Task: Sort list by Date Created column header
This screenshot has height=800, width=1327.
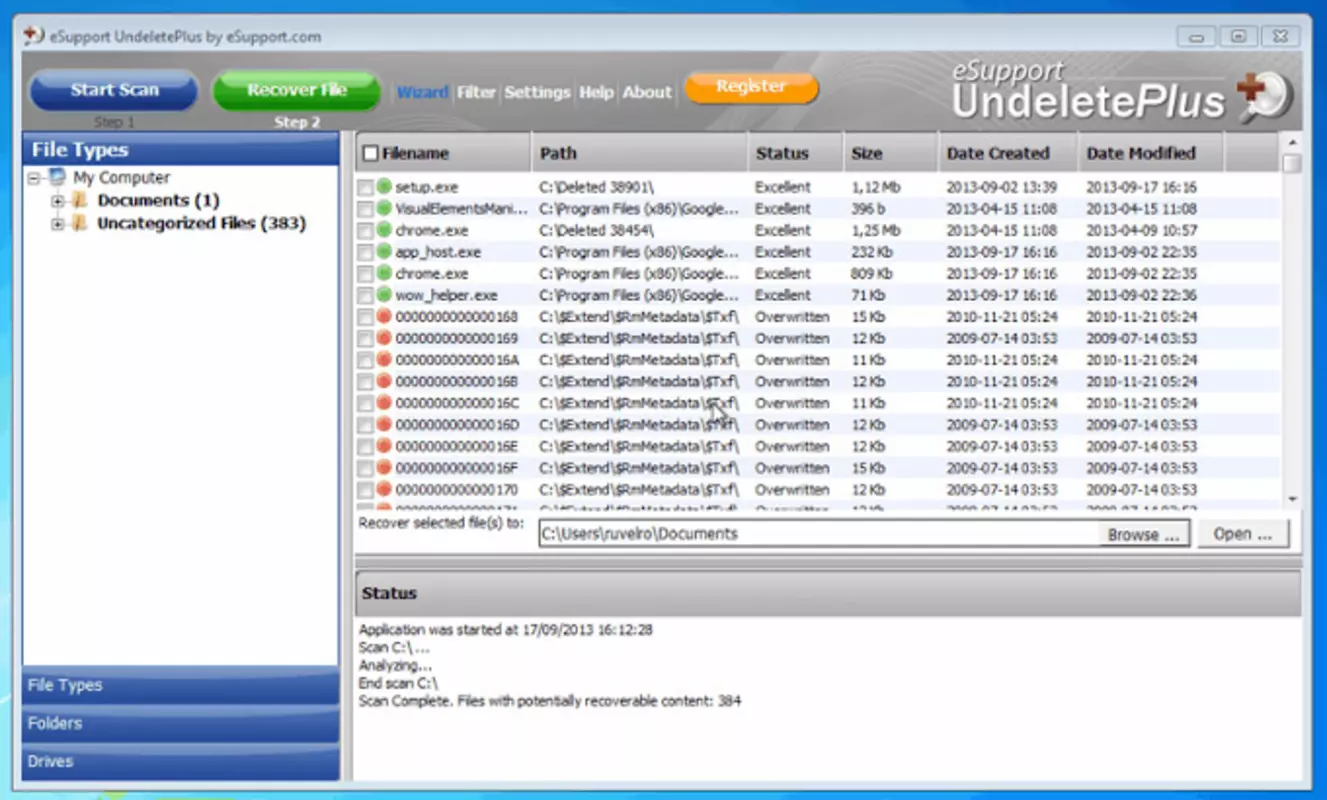Action: 1008,153
